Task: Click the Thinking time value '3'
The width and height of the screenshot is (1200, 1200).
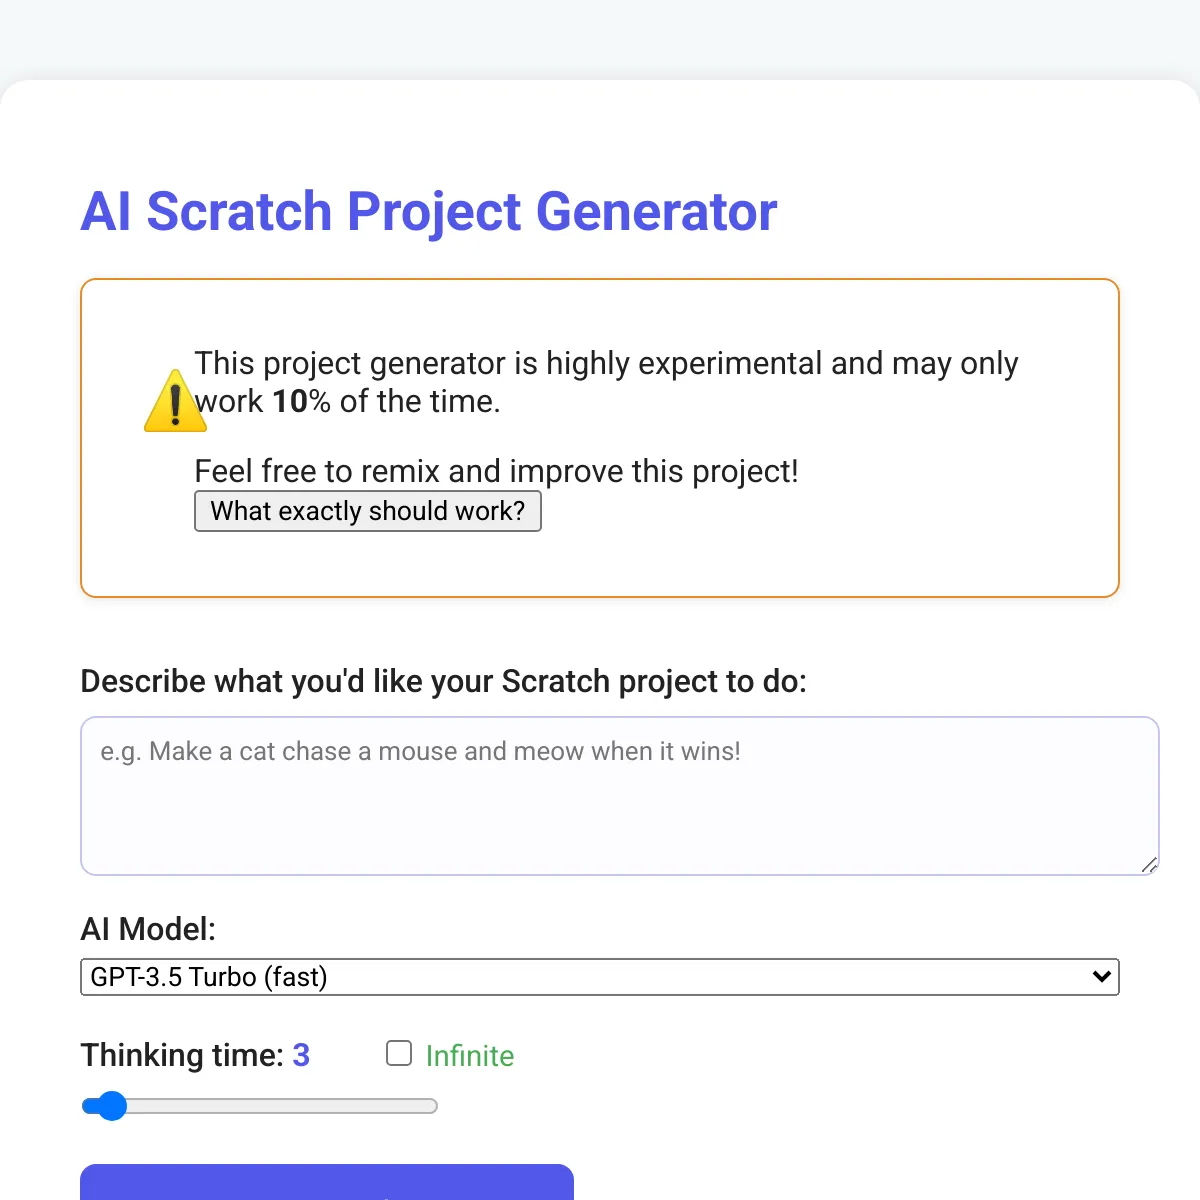Action: (301, 1055)
